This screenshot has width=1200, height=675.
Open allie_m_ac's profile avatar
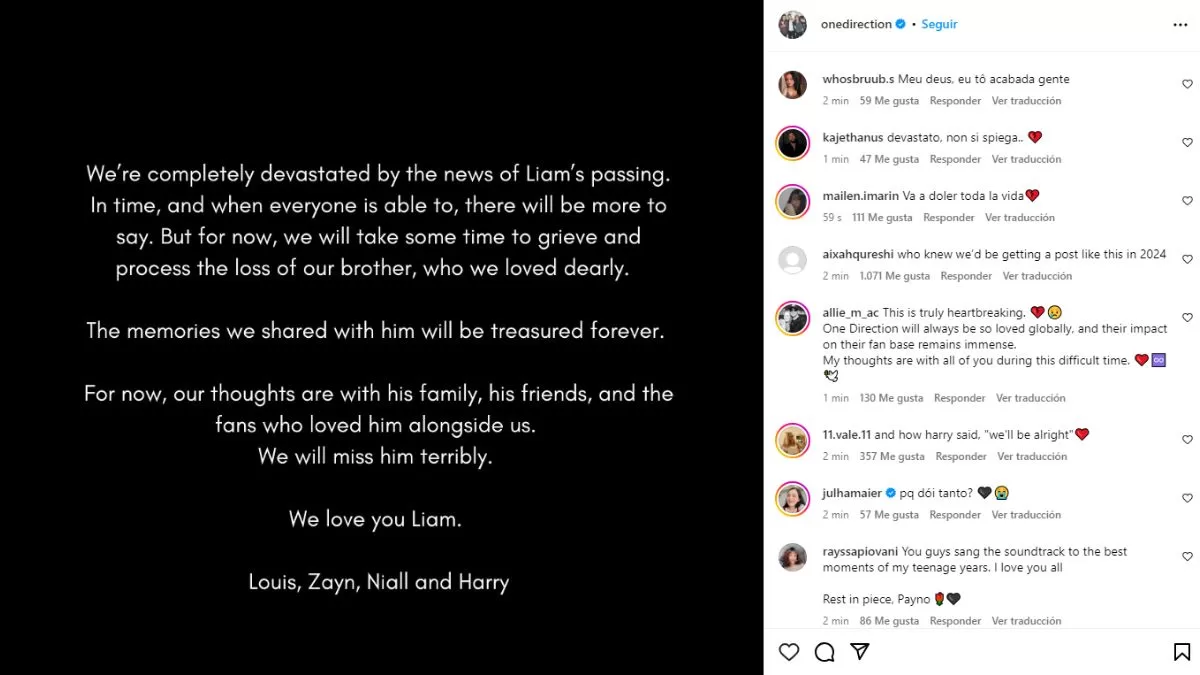(x=793, y=319)
